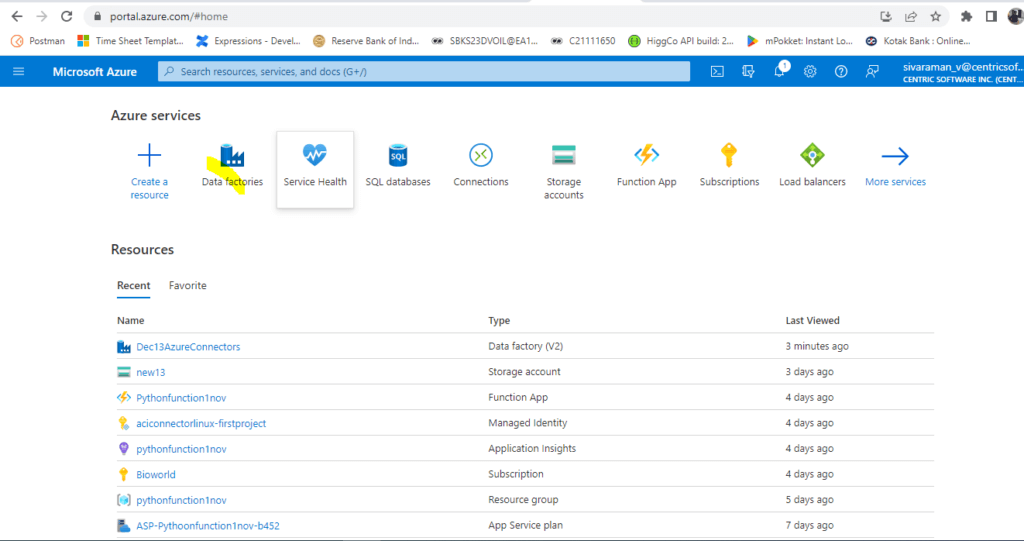Open the new13 storage account link
1024x541 pixels.
click(x=150, y=372)
